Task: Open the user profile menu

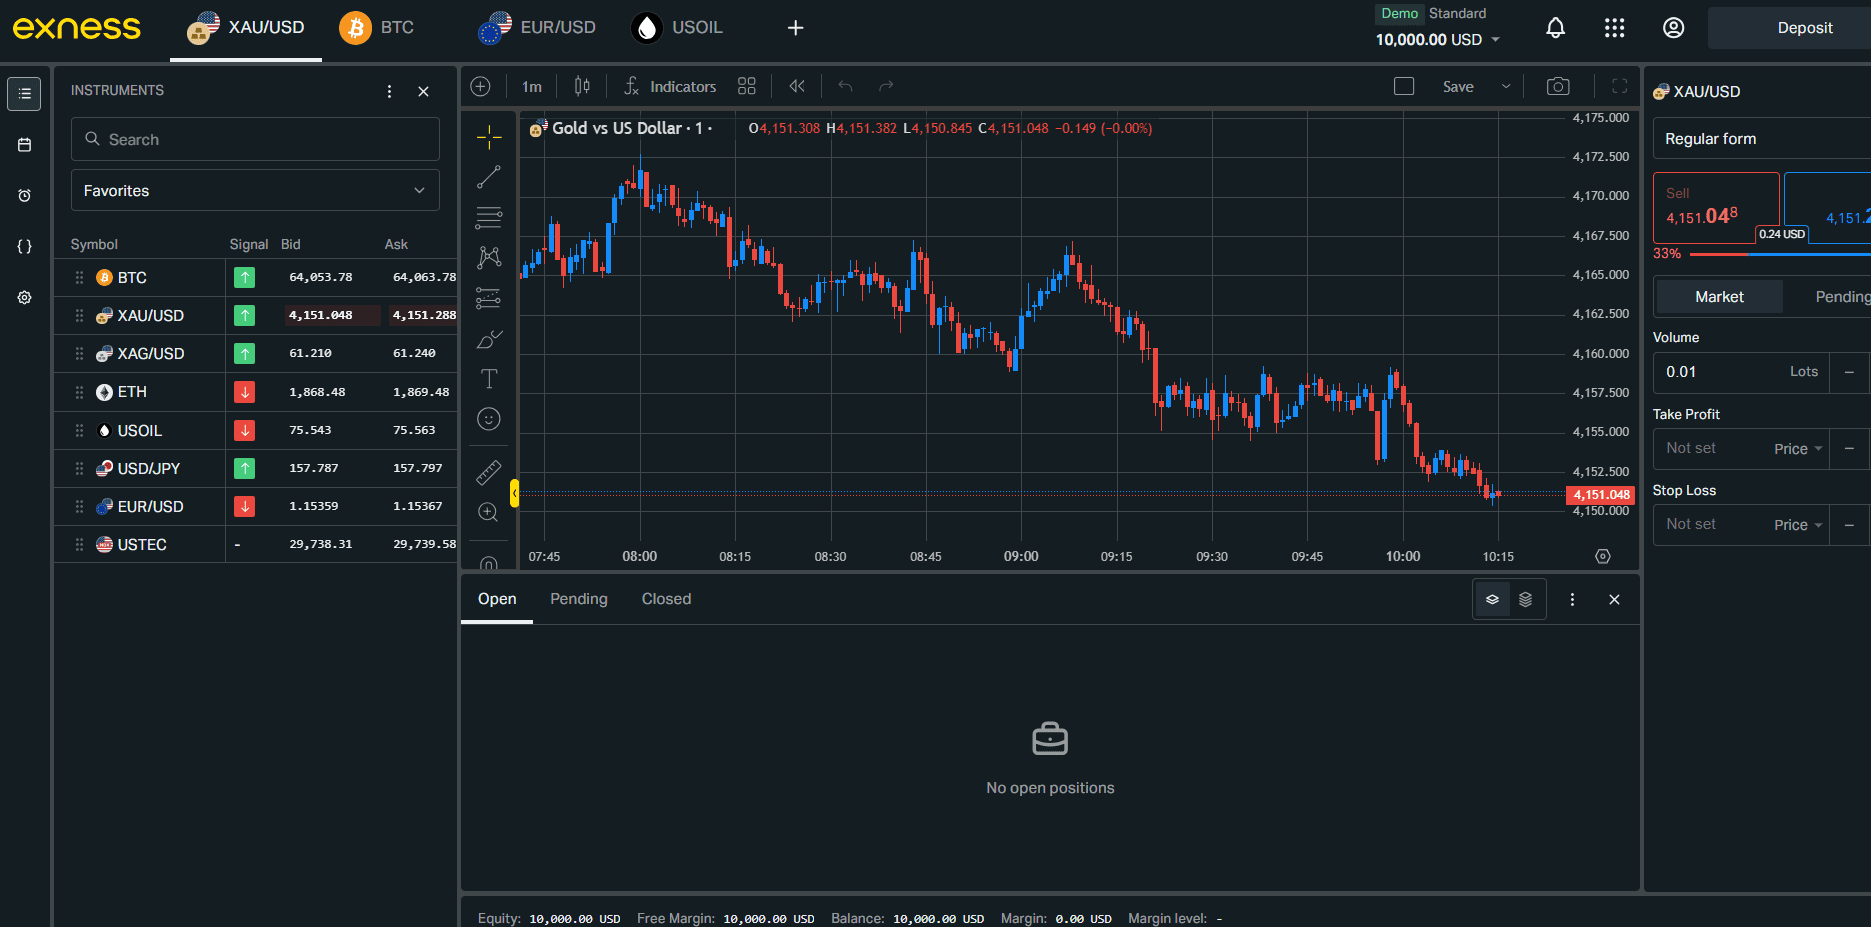Action: point(1673,28)
